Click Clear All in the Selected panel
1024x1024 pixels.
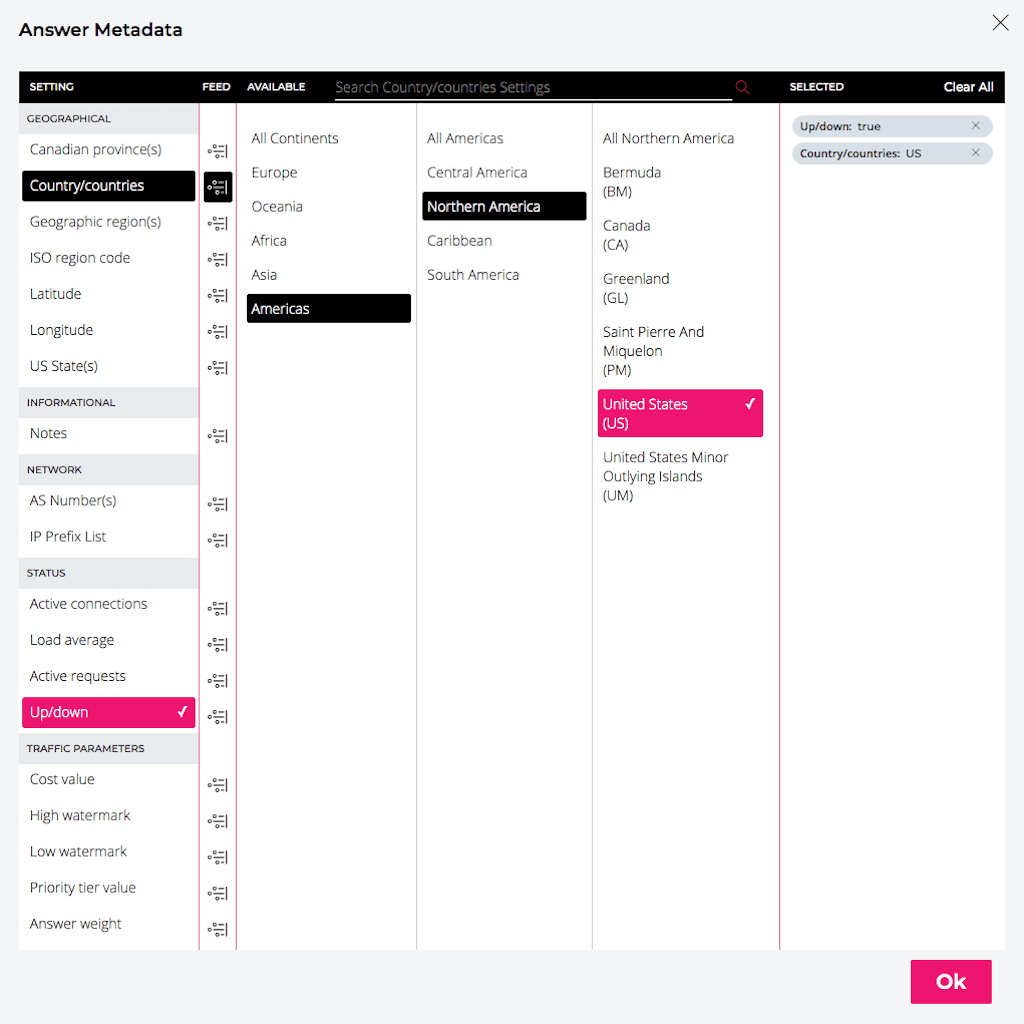(968, 87)
